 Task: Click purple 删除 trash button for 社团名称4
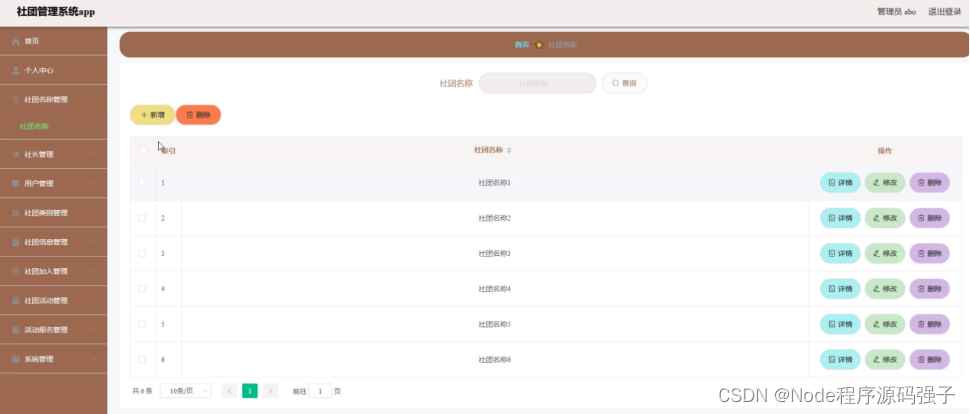click(x=929, y=288)
